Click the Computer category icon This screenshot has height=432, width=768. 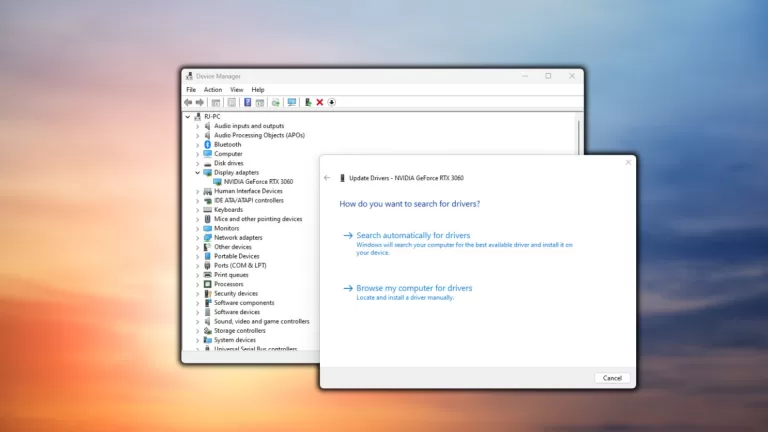tap(208, 154)
